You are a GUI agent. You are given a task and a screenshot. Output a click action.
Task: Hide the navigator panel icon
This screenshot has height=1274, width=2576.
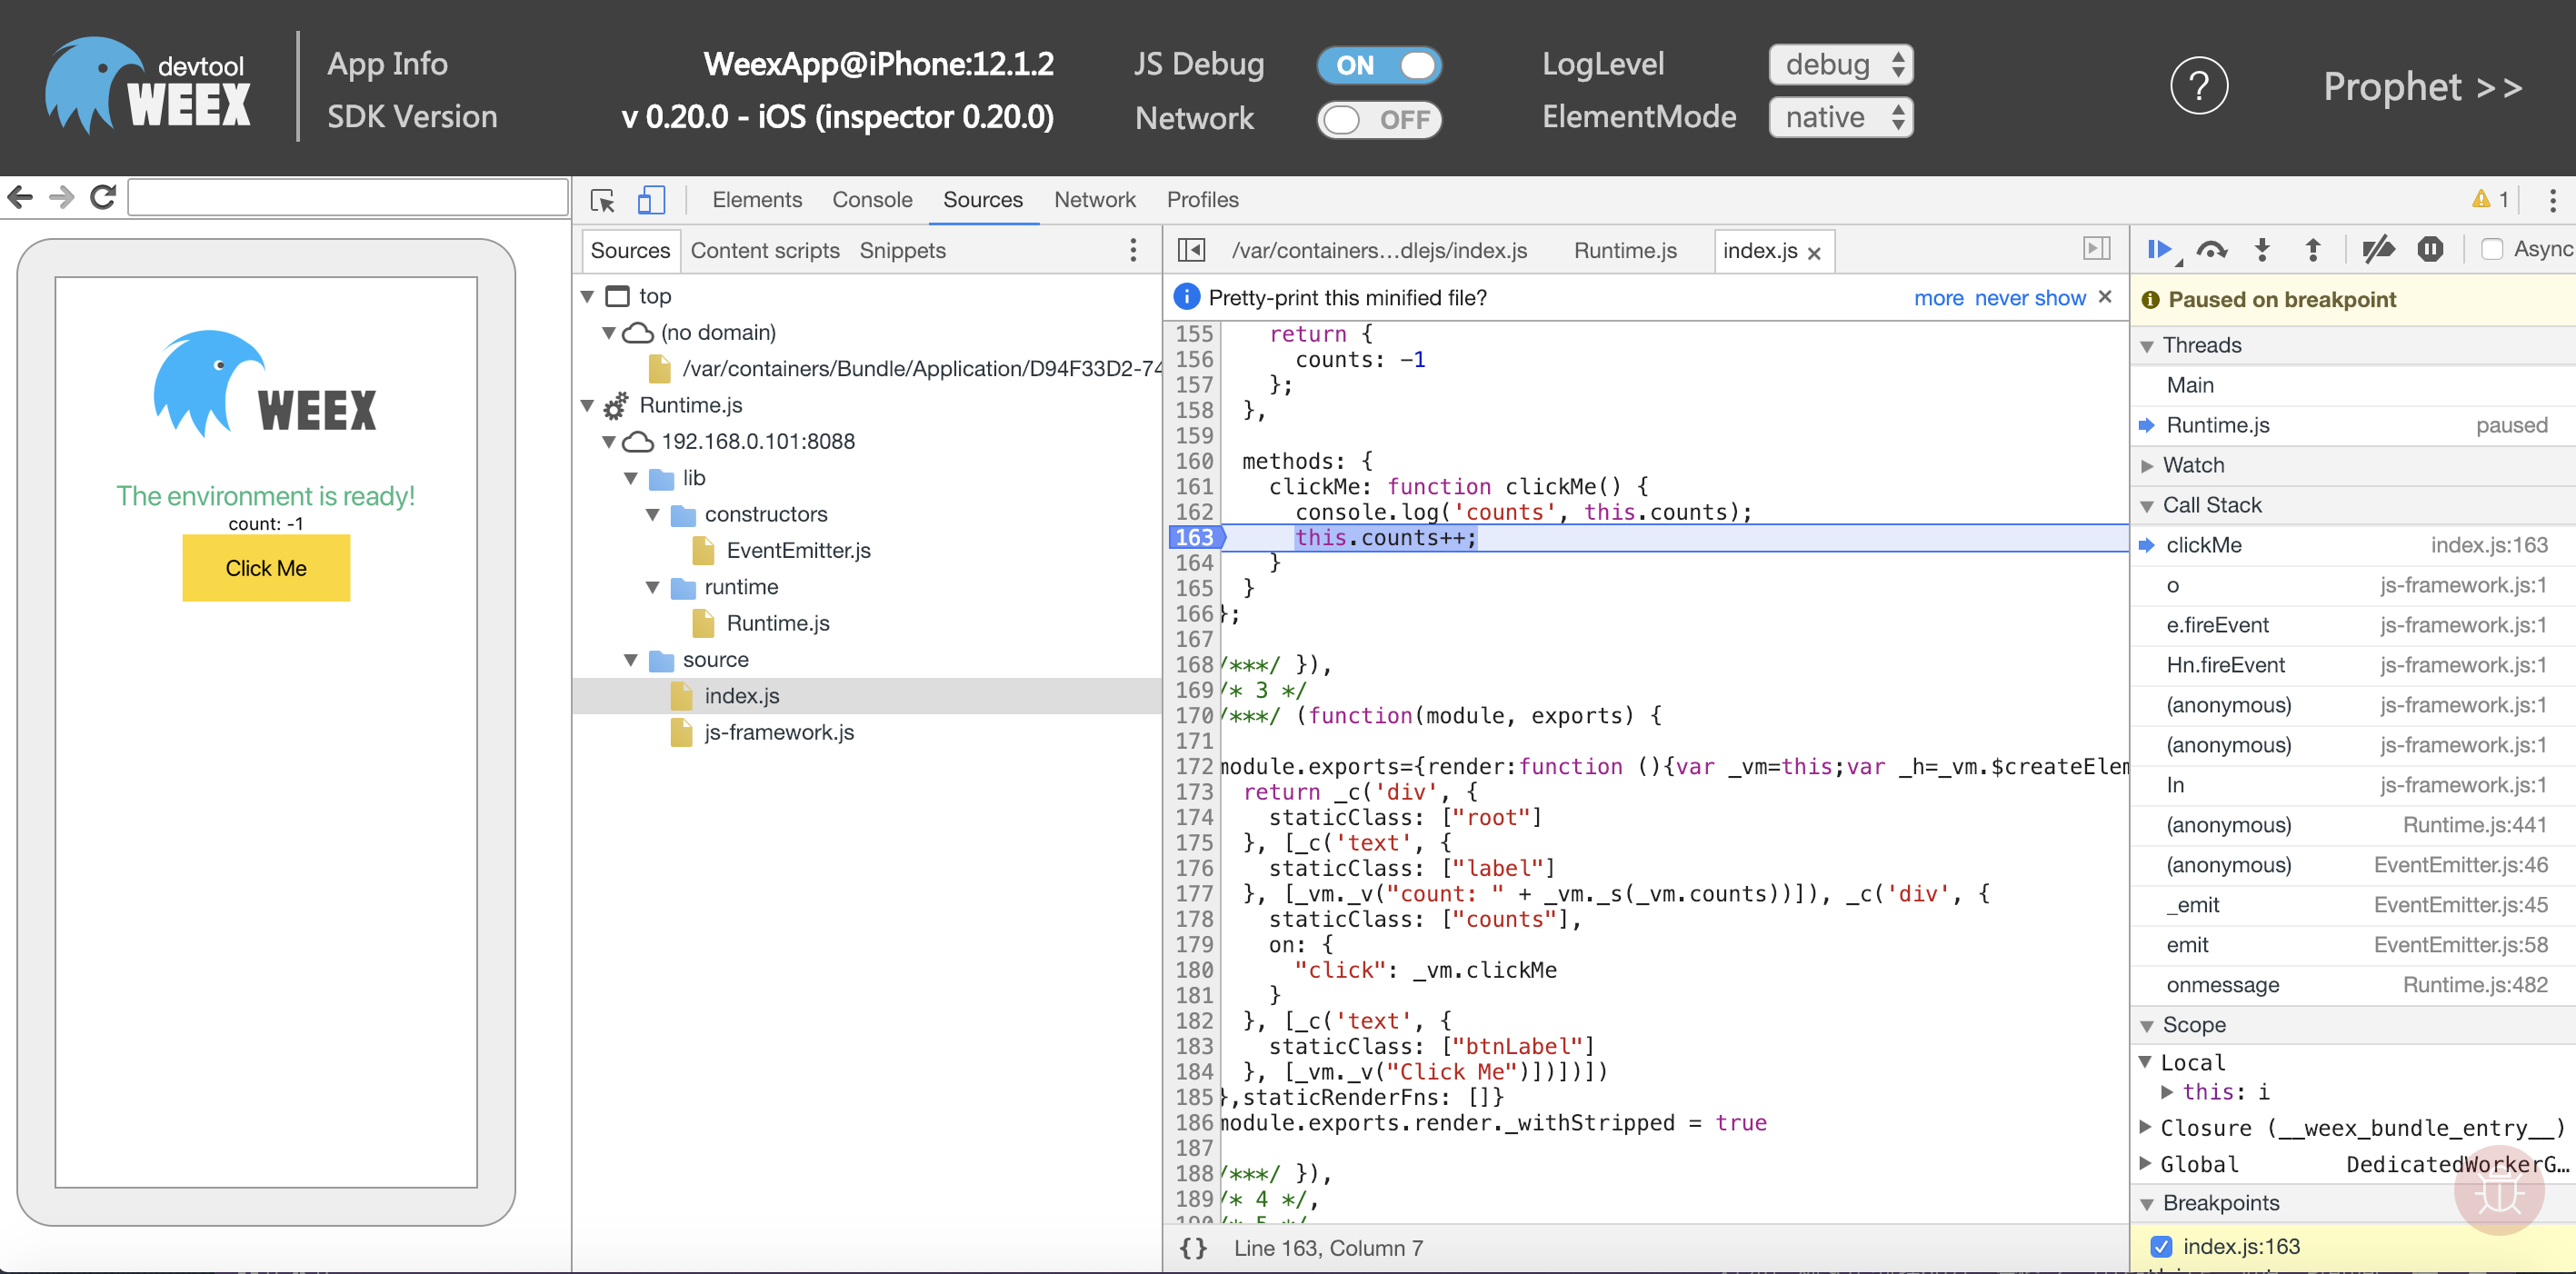click(x=1191, y=250)
